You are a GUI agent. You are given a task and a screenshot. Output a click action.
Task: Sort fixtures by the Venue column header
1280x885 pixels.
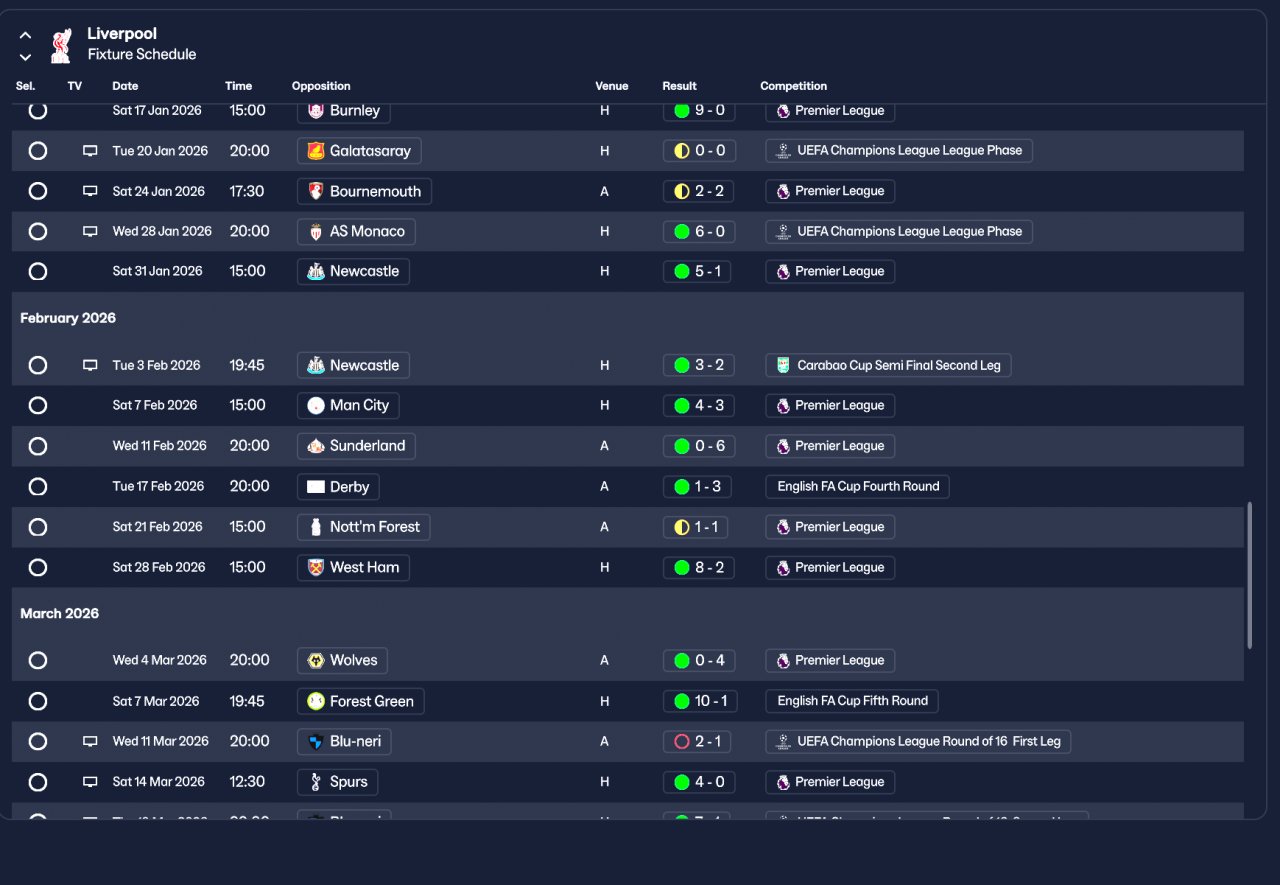pos(612,86)
